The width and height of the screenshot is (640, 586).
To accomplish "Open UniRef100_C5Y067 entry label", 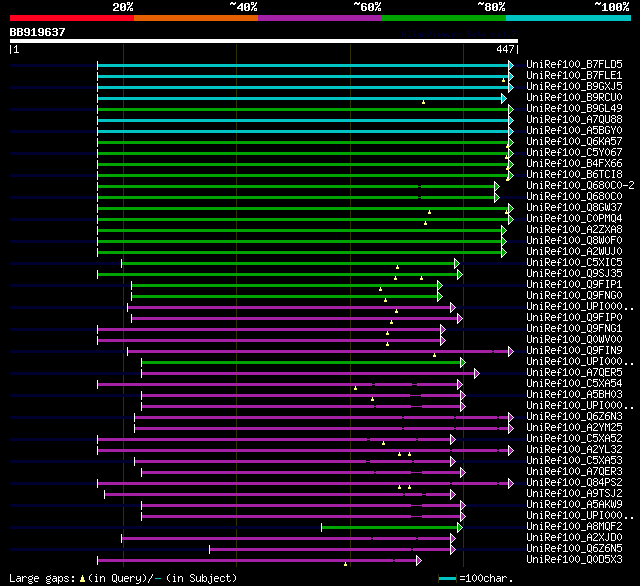I will (574, 153).
